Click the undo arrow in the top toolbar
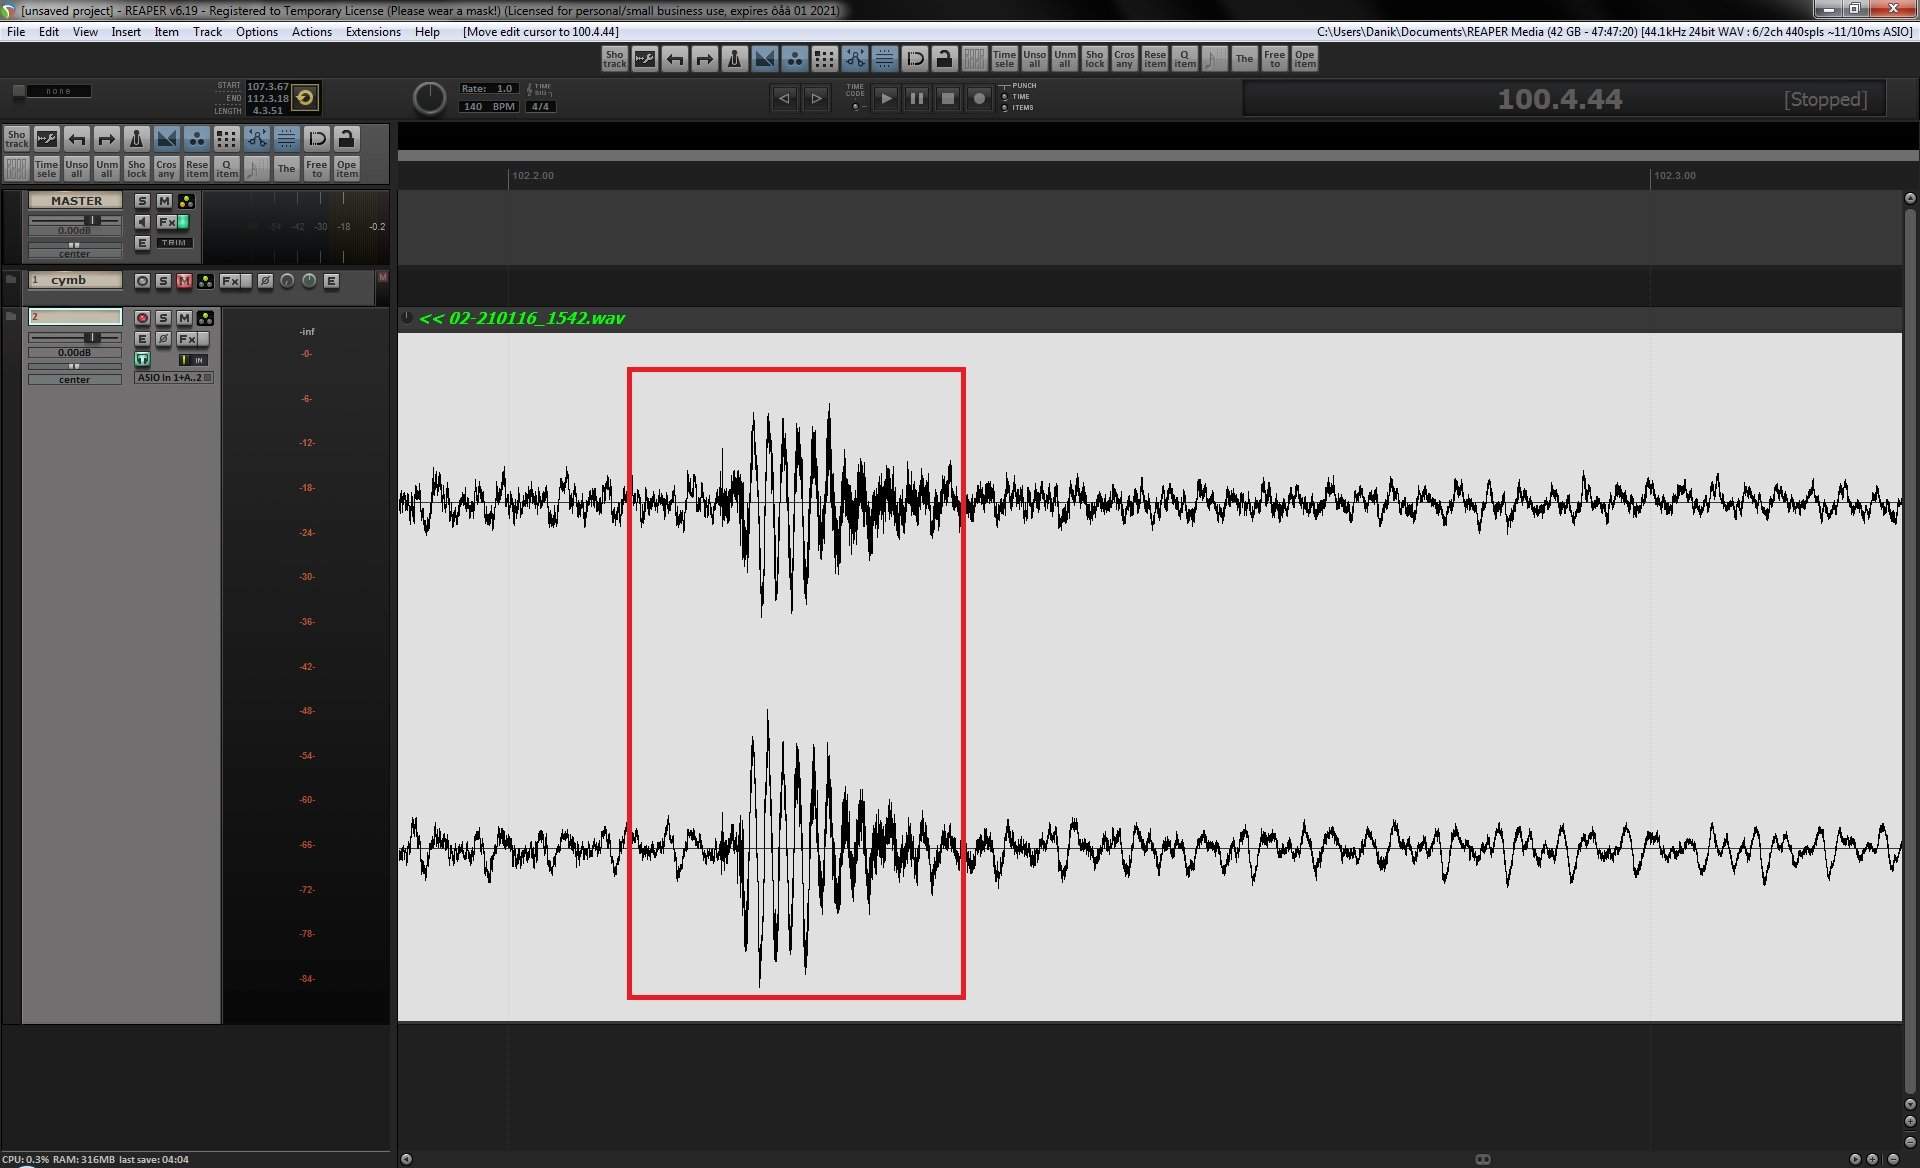 [675, 59]
